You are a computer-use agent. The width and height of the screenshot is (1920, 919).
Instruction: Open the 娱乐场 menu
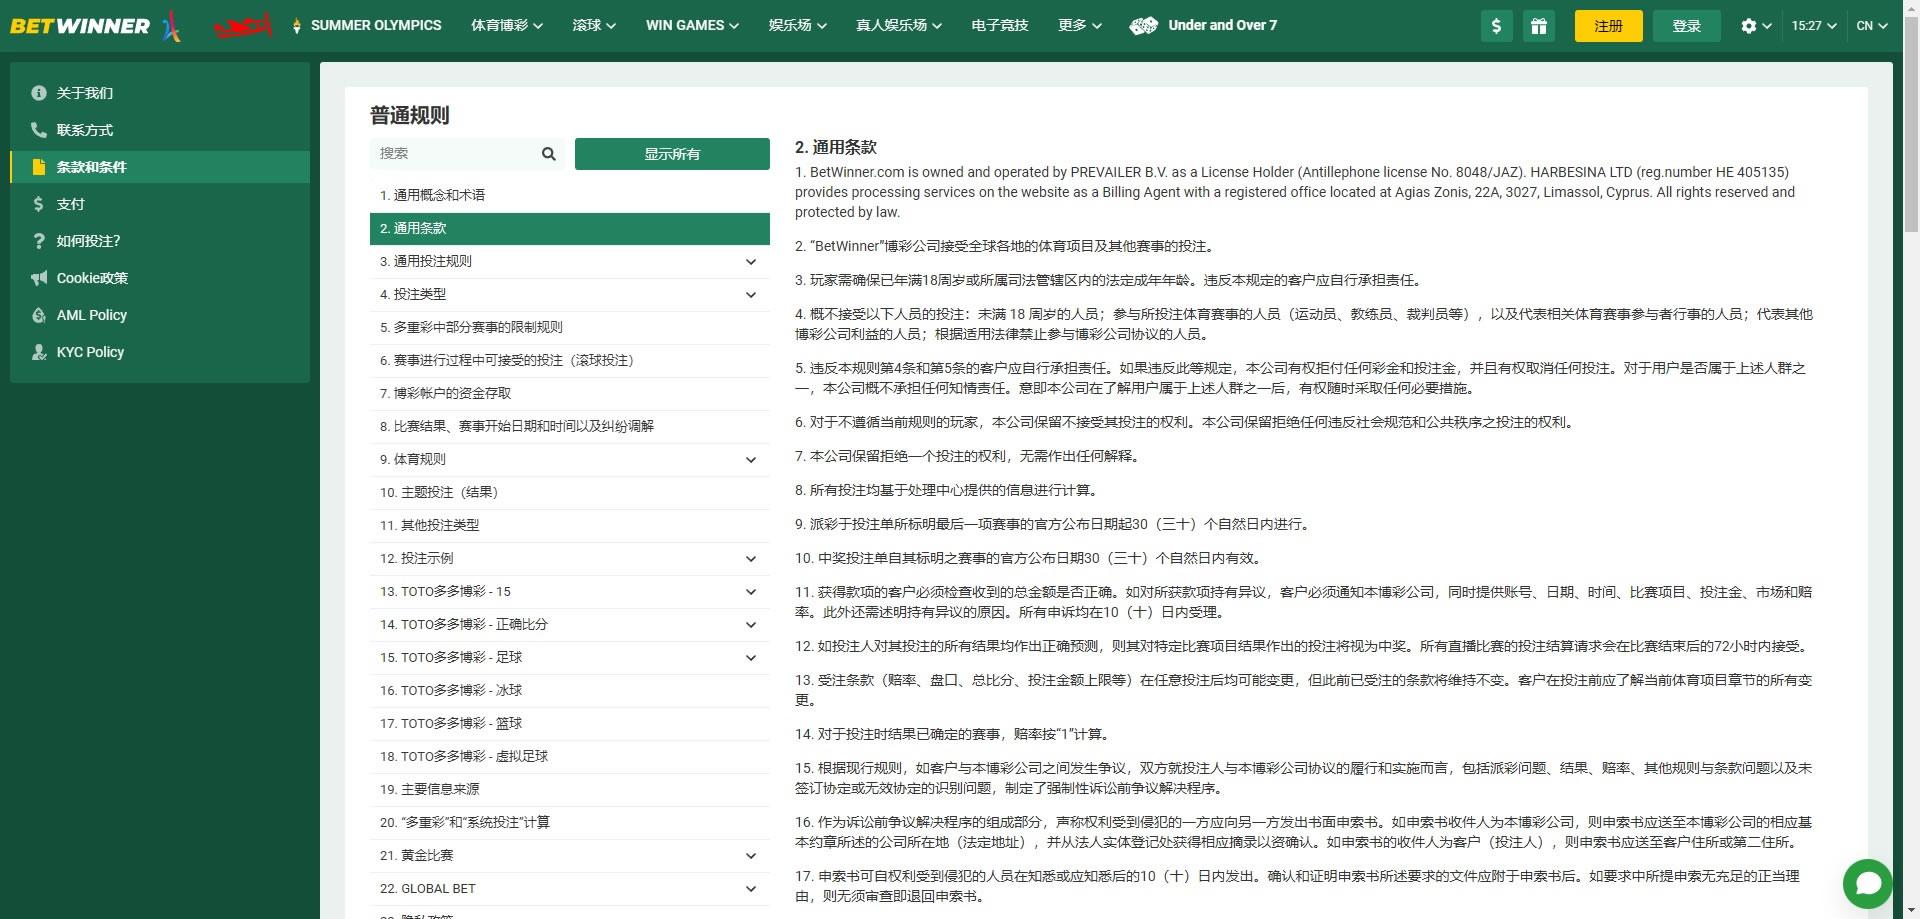coord(797,26)
